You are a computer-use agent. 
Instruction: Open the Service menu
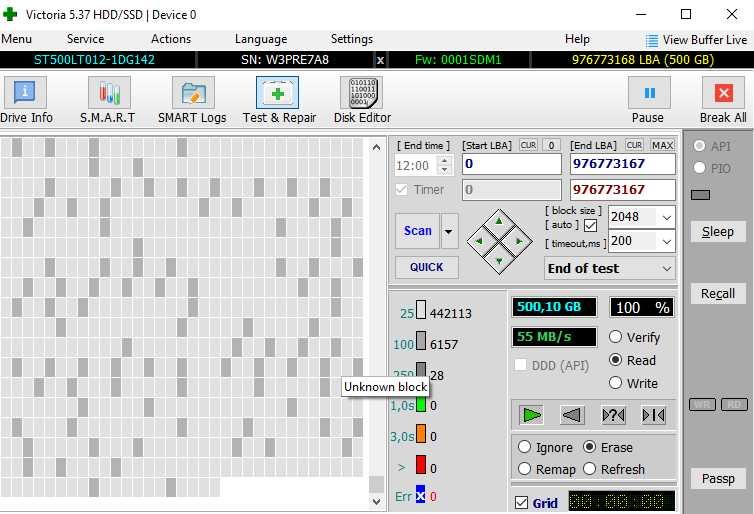(85, 39)
